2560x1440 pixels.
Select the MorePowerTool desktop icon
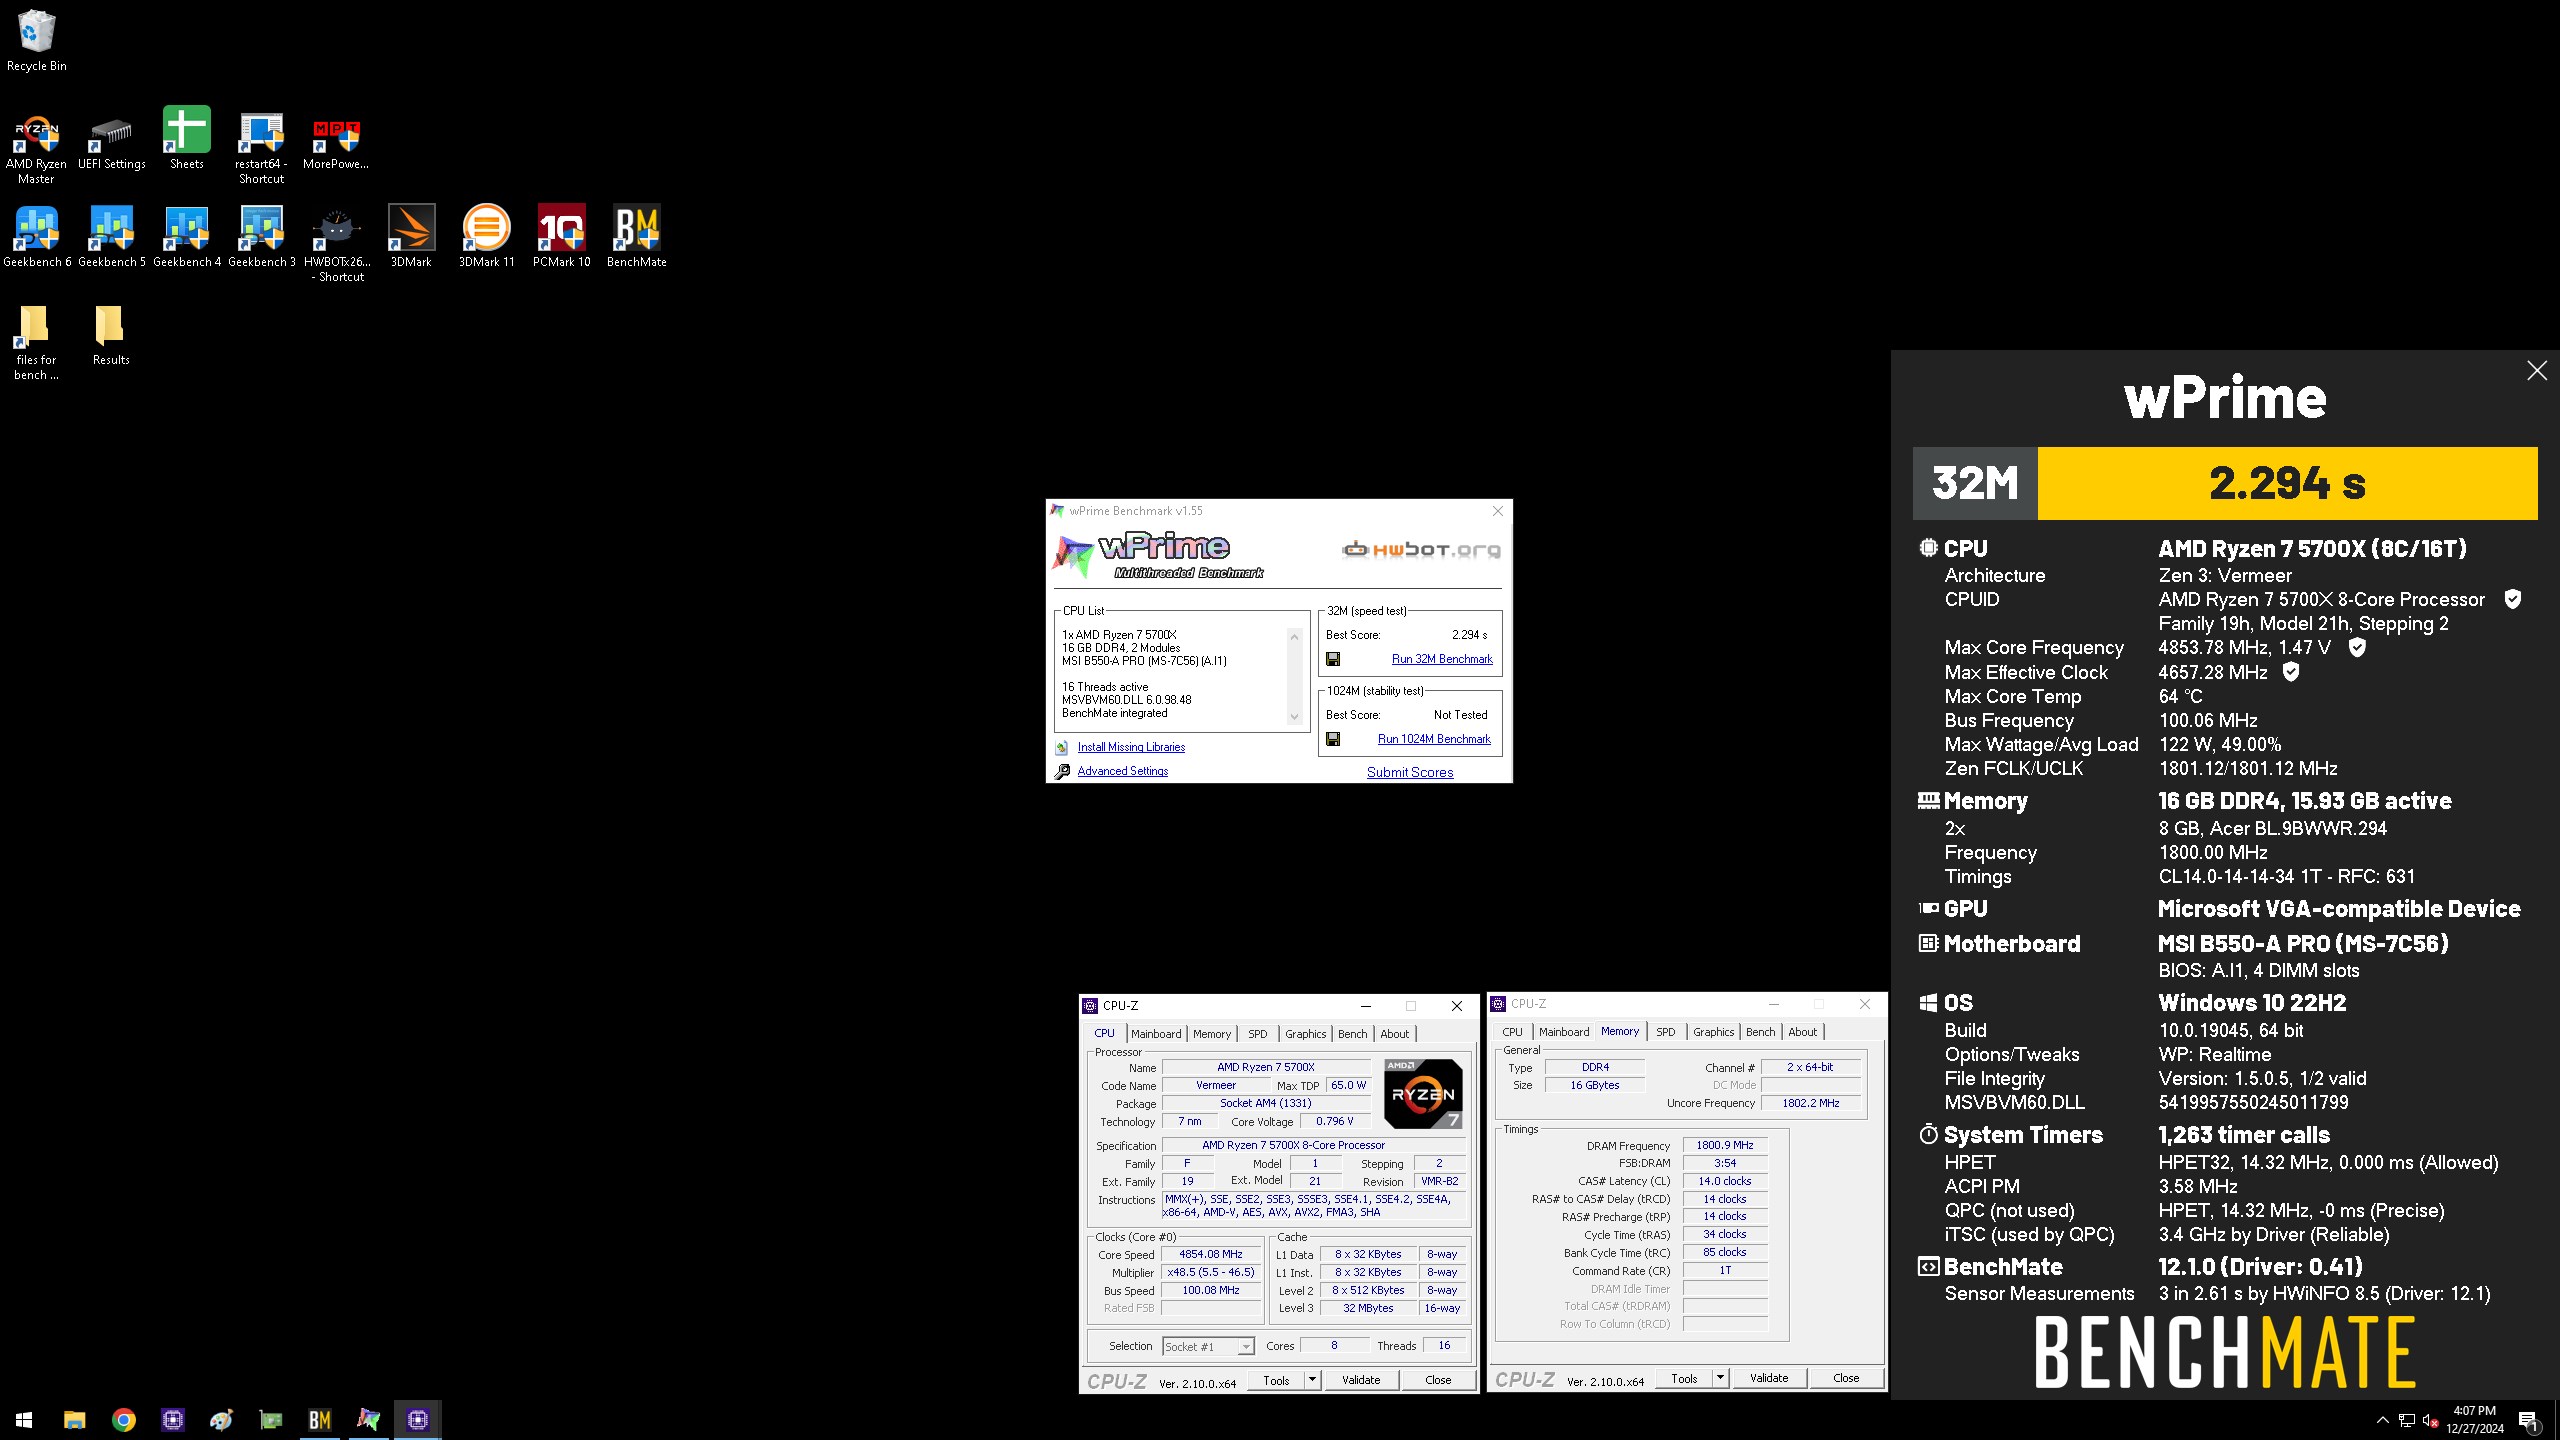click(336, 140)
